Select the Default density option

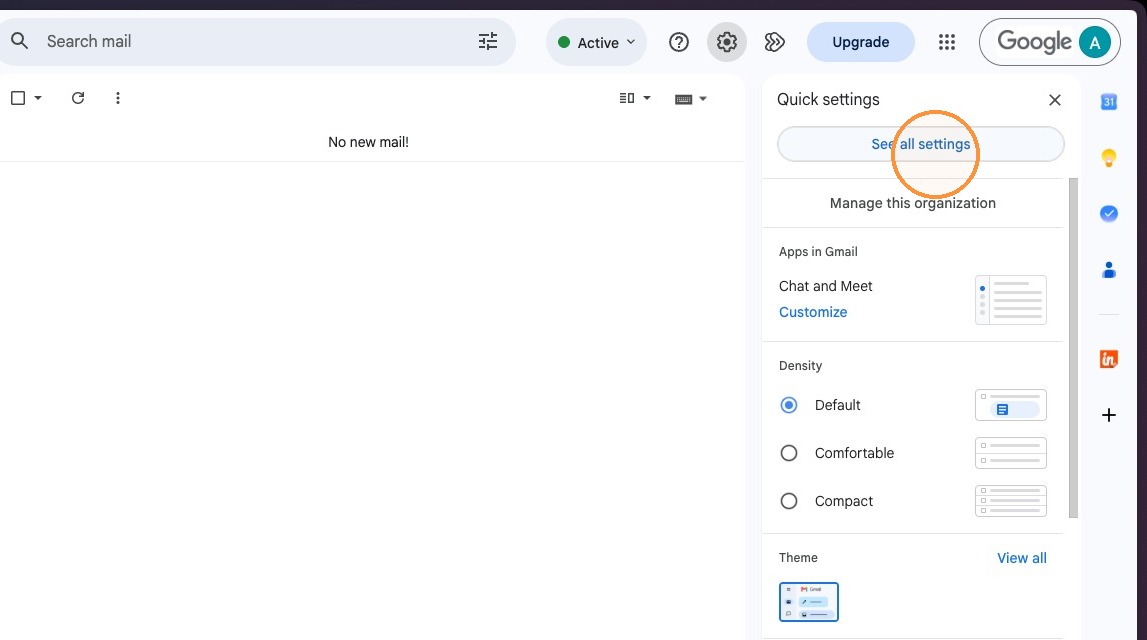tap(789, 405)
